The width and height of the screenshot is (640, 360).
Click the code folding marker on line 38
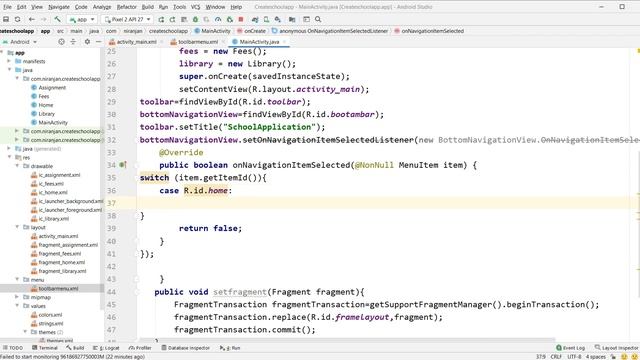[137, 216]
